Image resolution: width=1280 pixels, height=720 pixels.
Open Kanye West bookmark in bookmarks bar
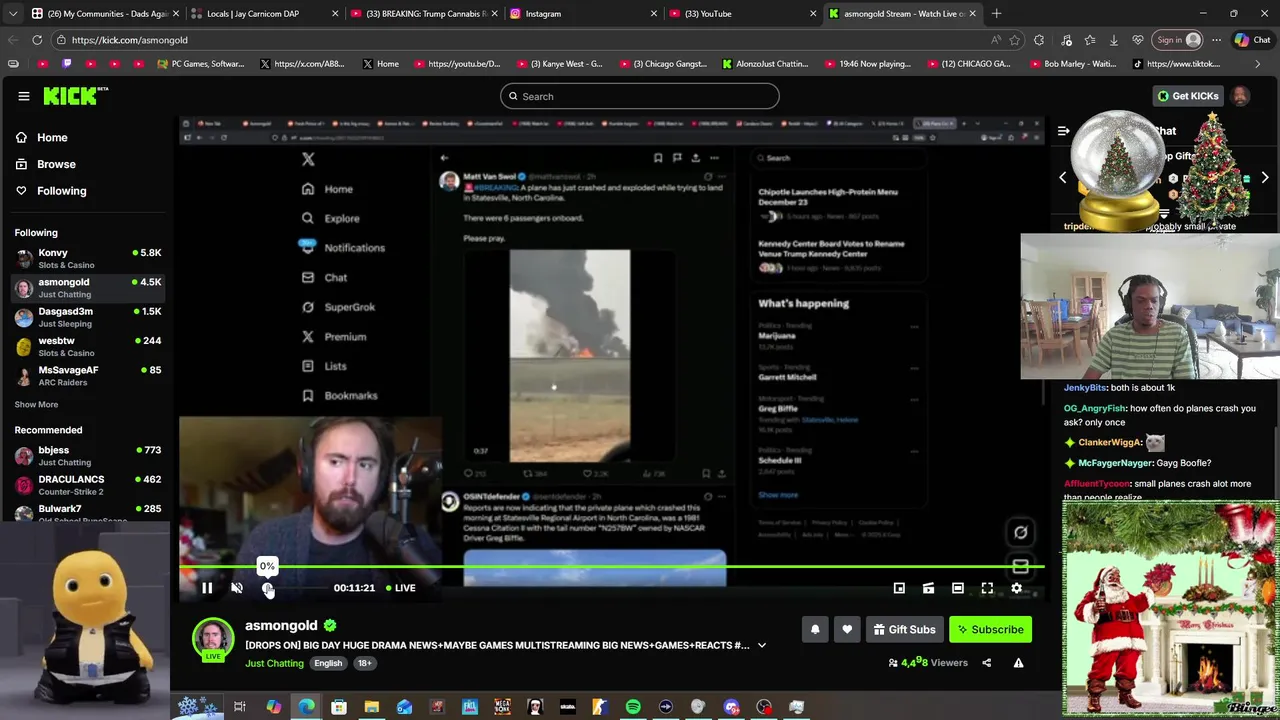click(559, 64)
